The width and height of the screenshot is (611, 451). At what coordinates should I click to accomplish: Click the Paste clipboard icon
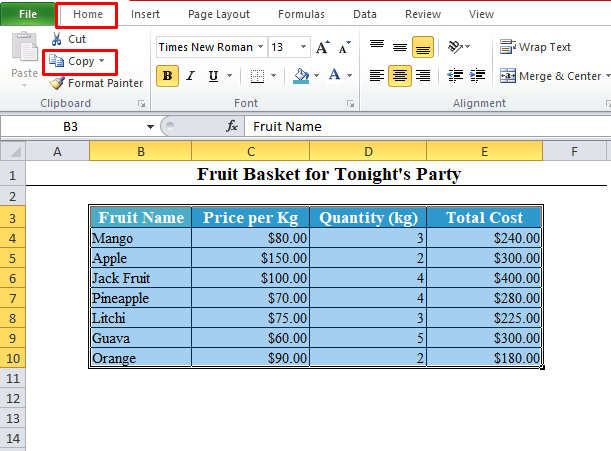pos(25,47)
